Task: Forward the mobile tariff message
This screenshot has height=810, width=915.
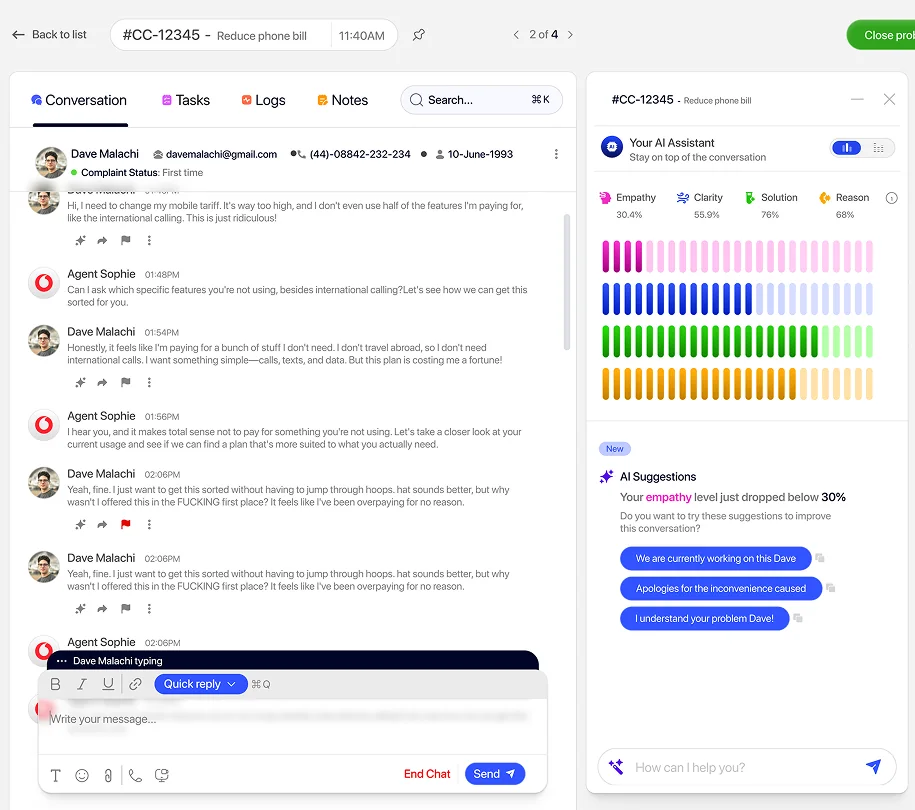Action: point(102,240)
